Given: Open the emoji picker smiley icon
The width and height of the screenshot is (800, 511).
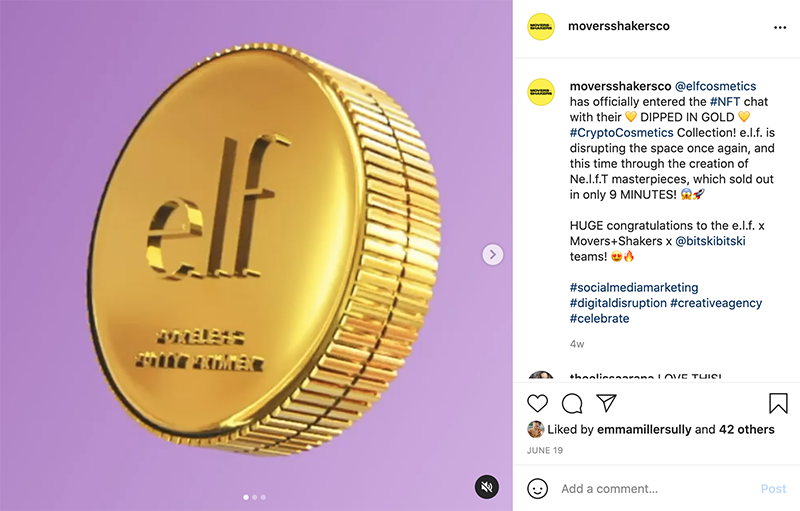Looking at the screenshot, I should click(538, 489).
